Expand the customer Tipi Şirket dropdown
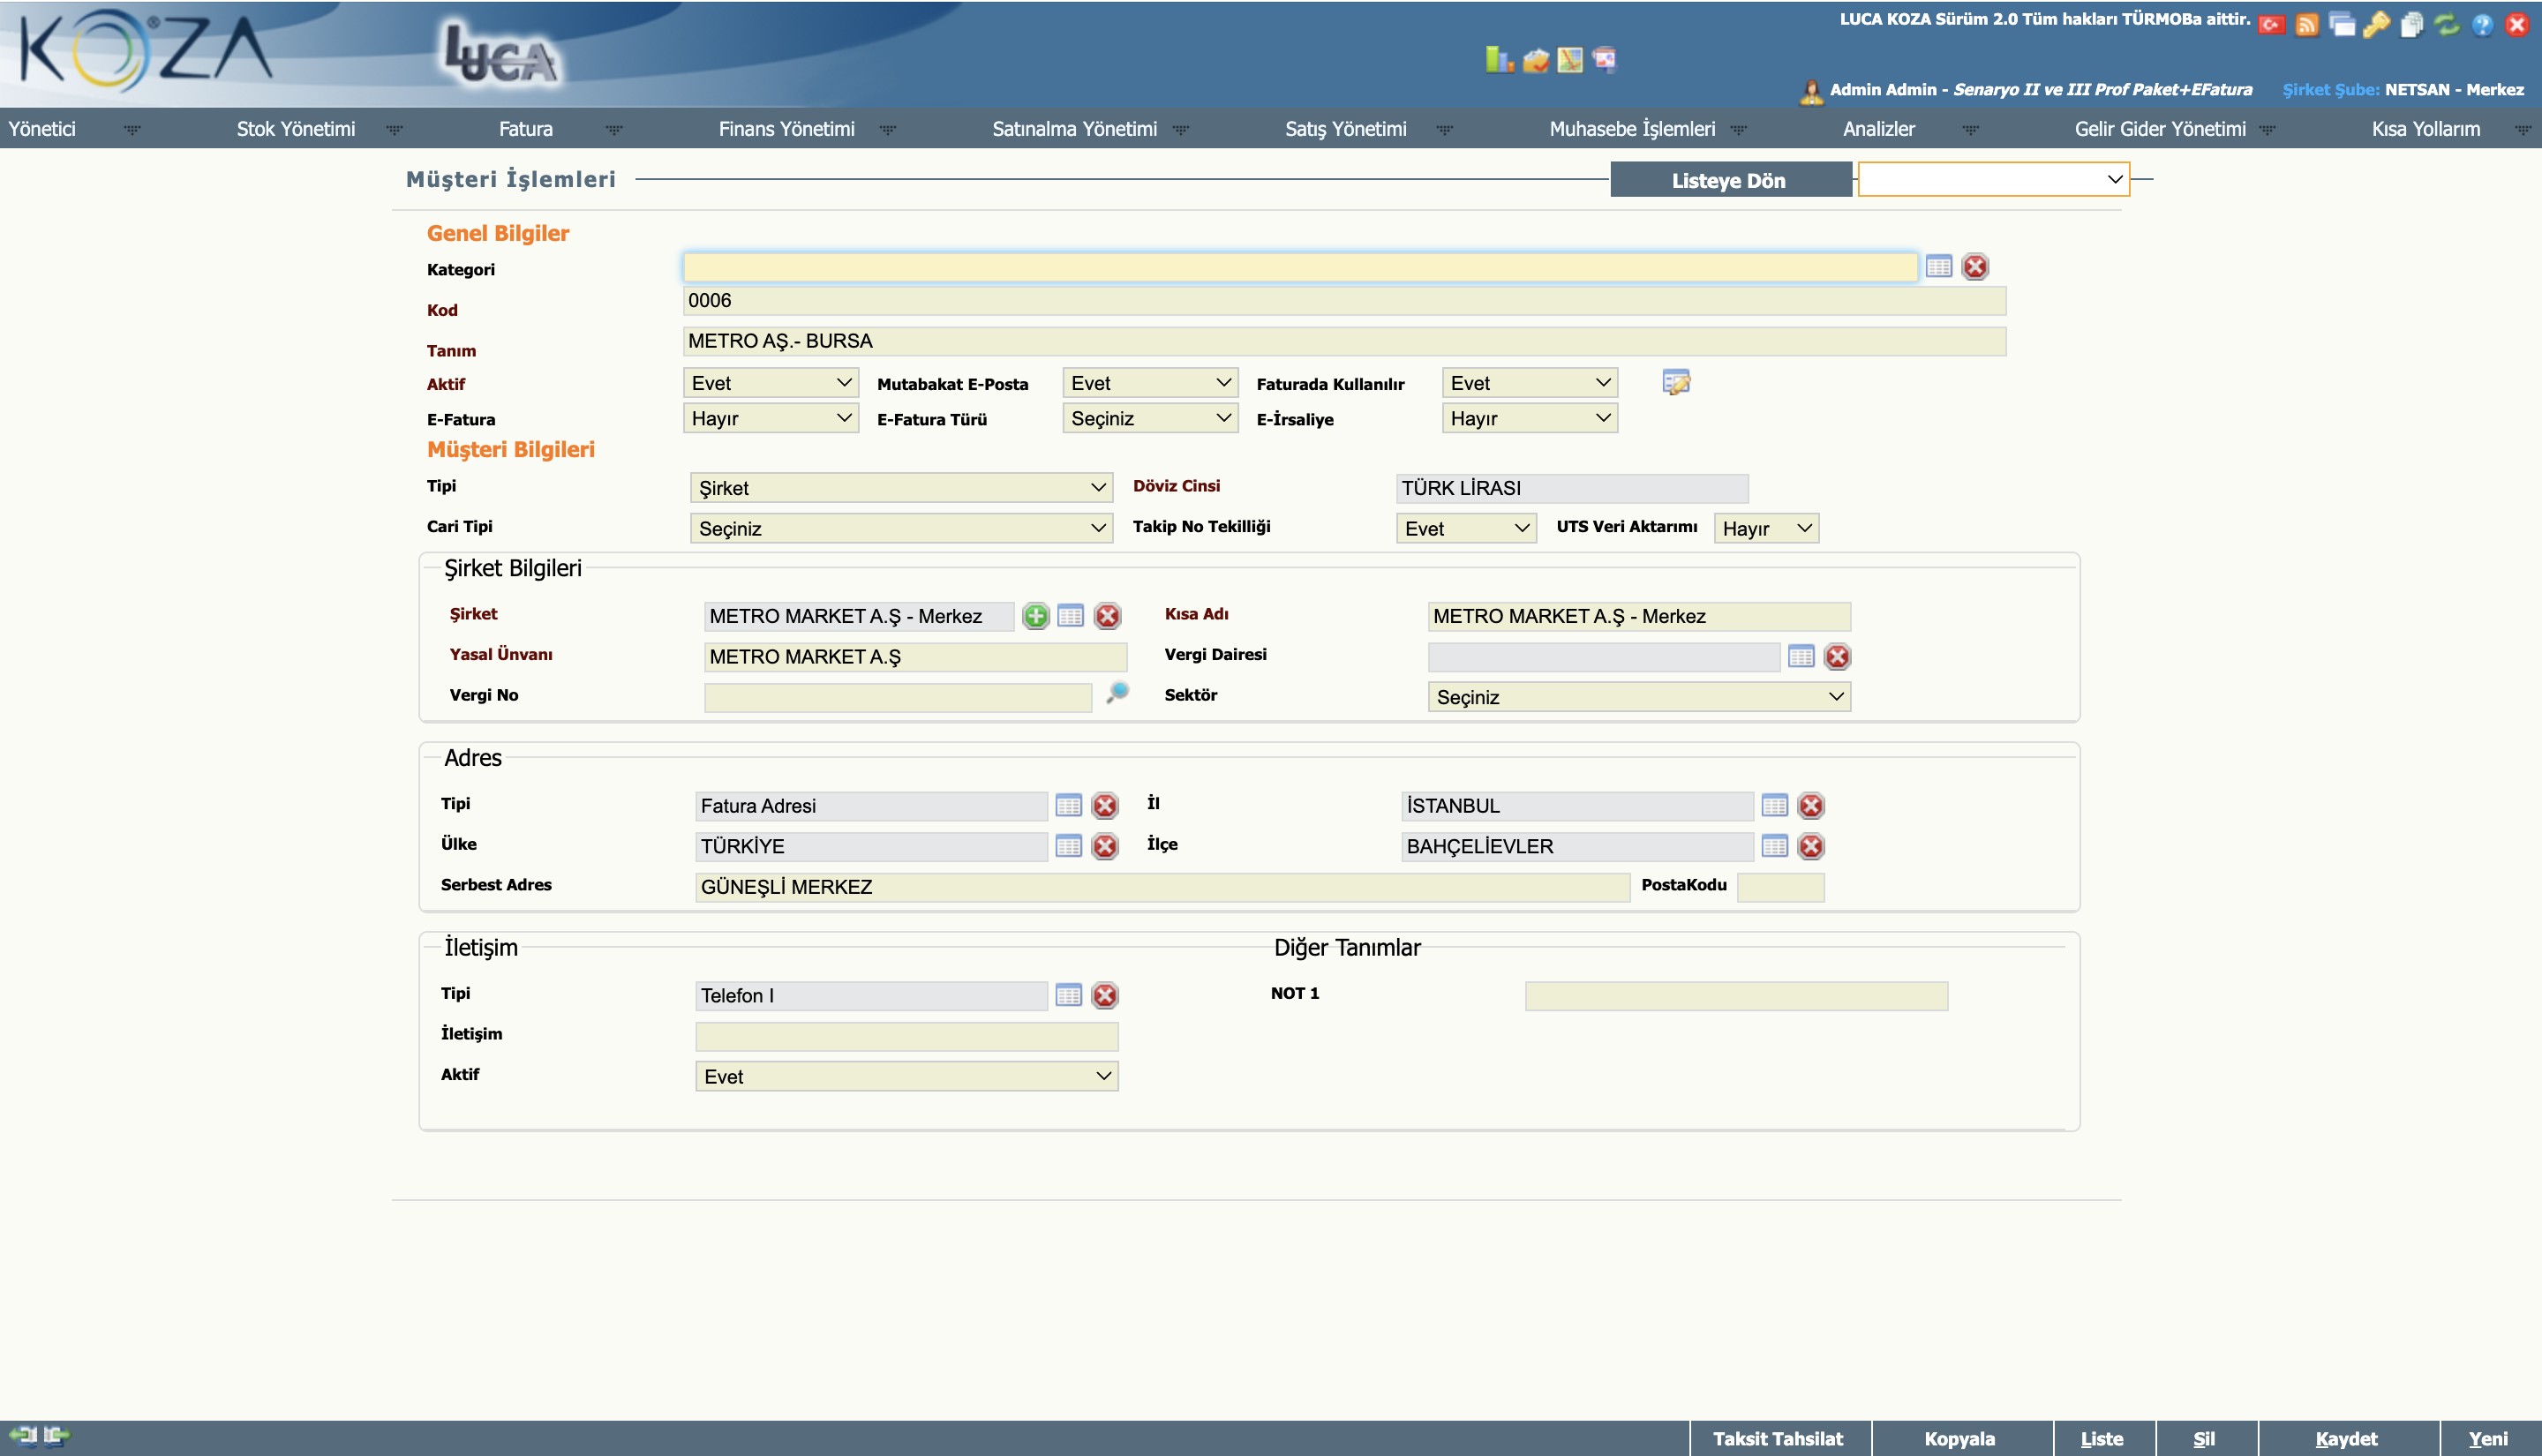The image size is (2542, 1456). pyautogui.click(x=902, y=488)
